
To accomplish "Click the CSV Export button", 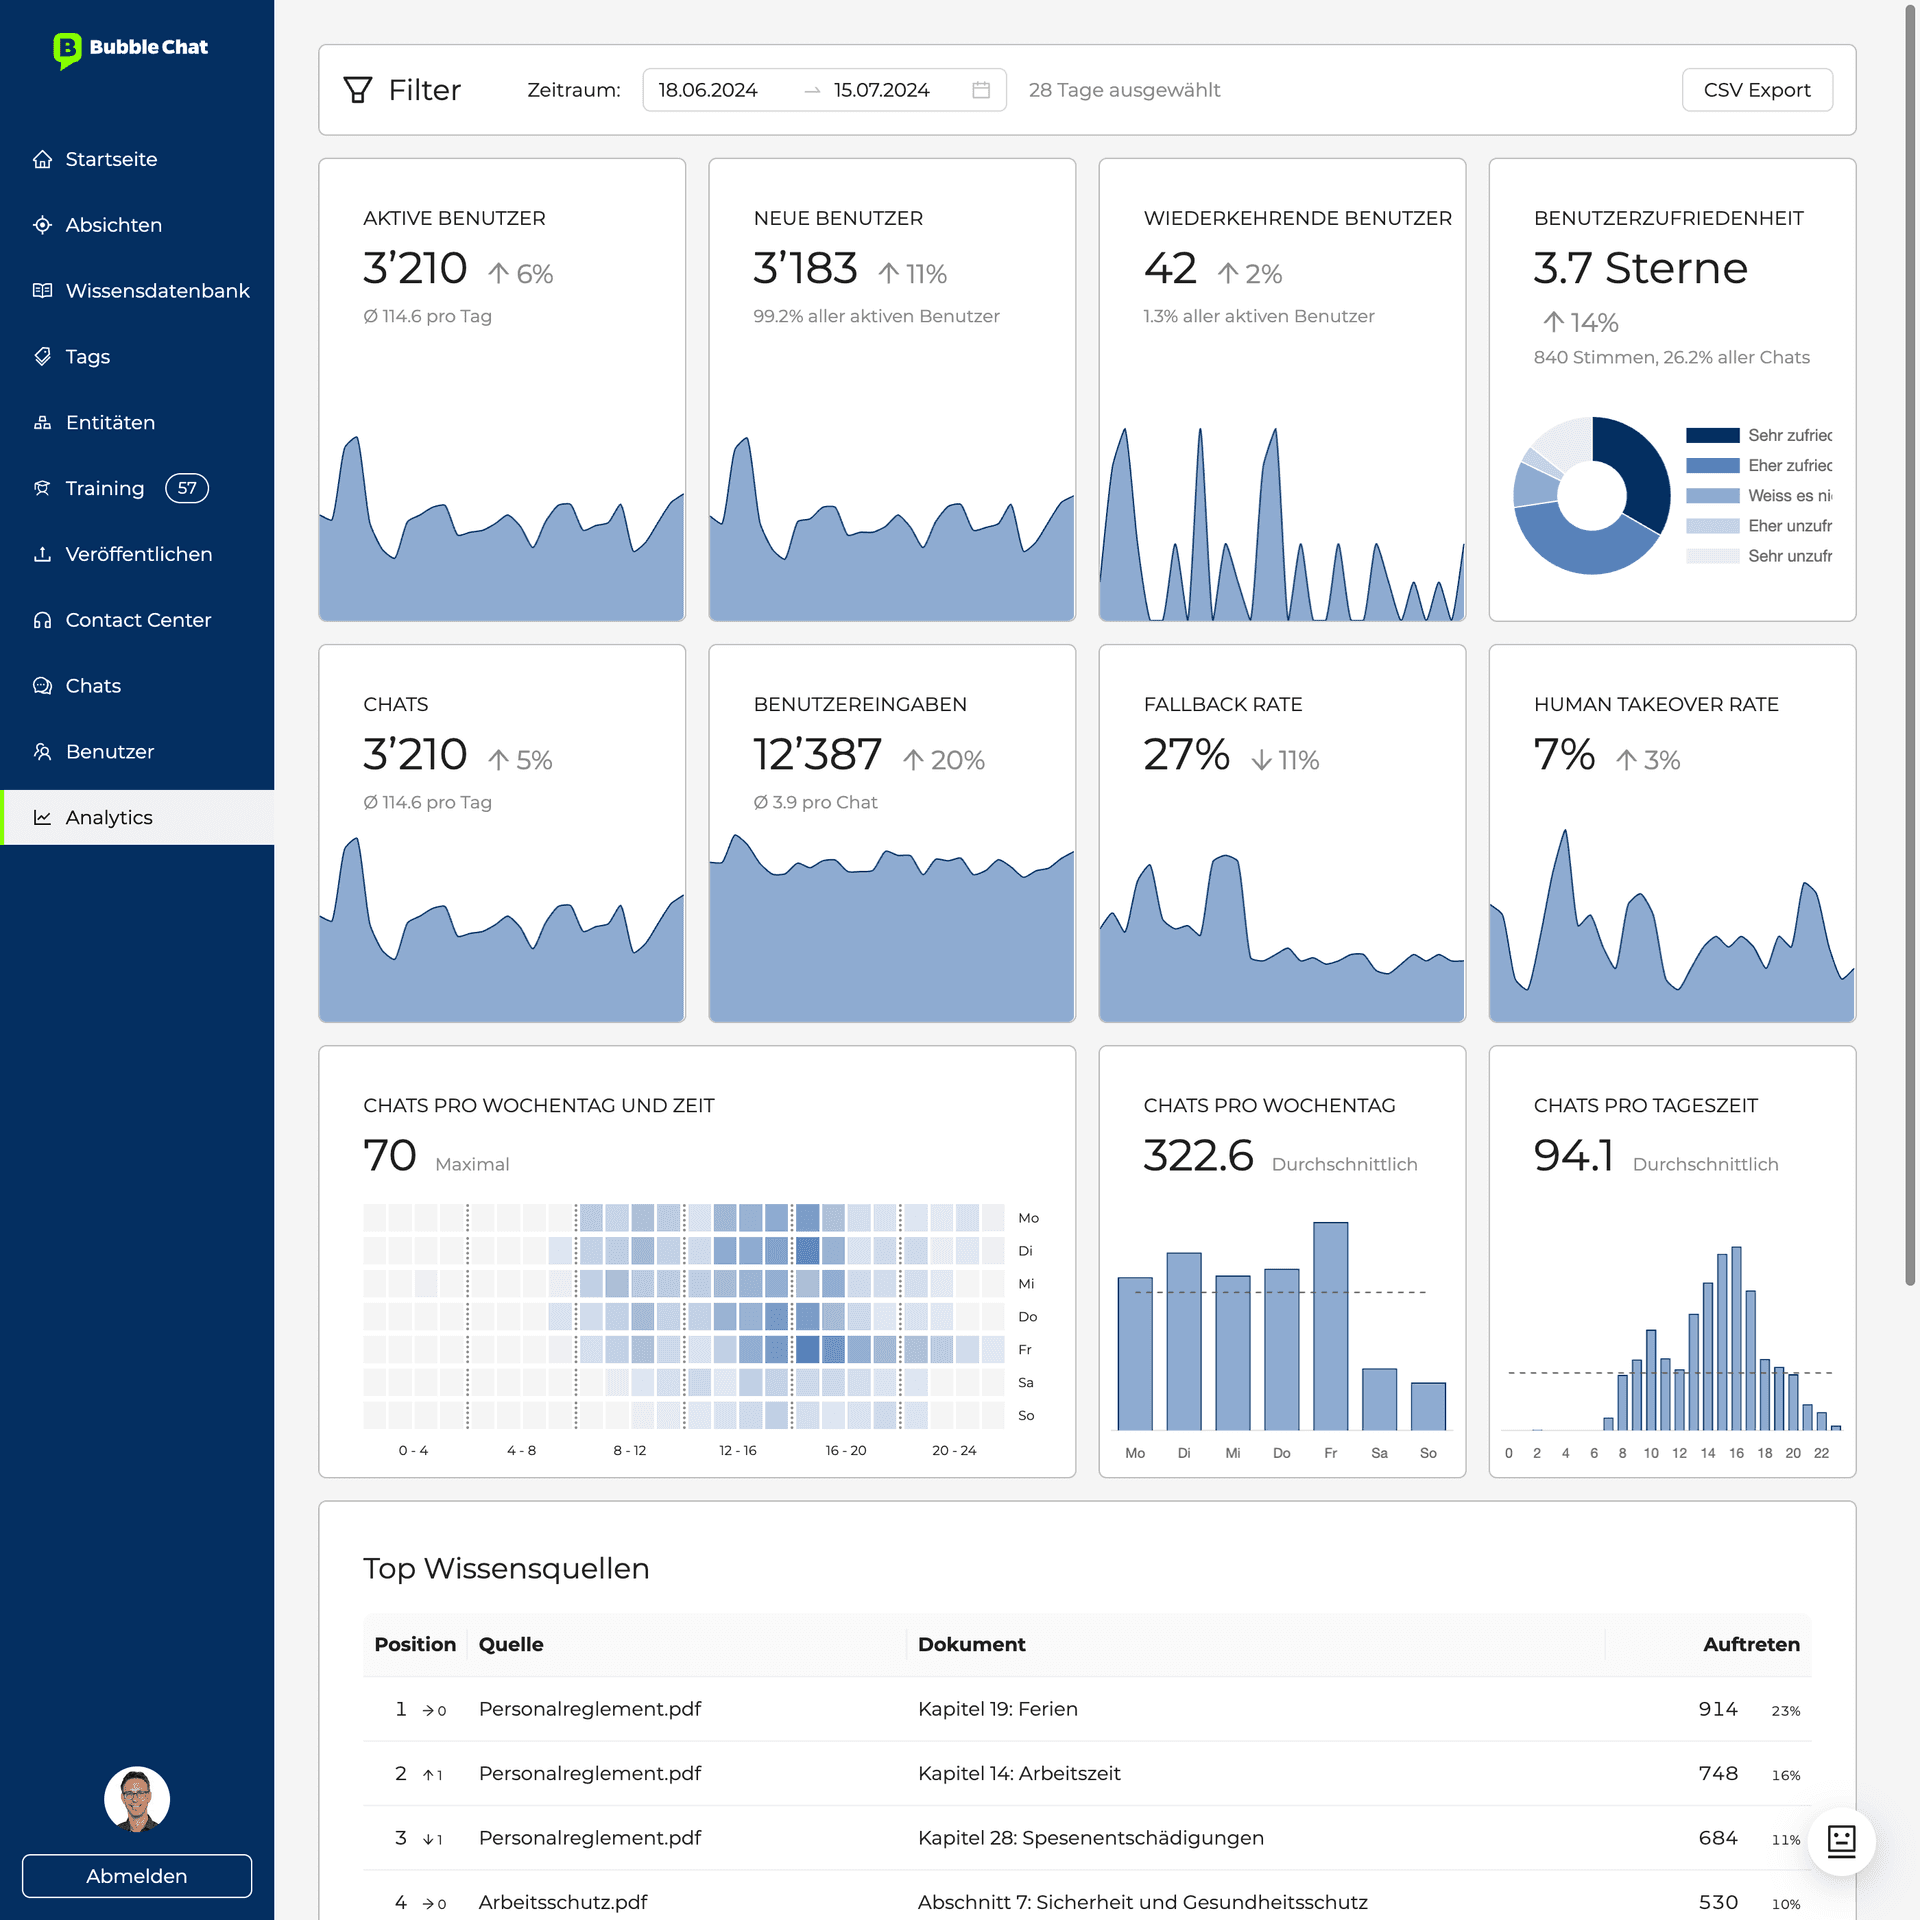I will pos(1757,90).
